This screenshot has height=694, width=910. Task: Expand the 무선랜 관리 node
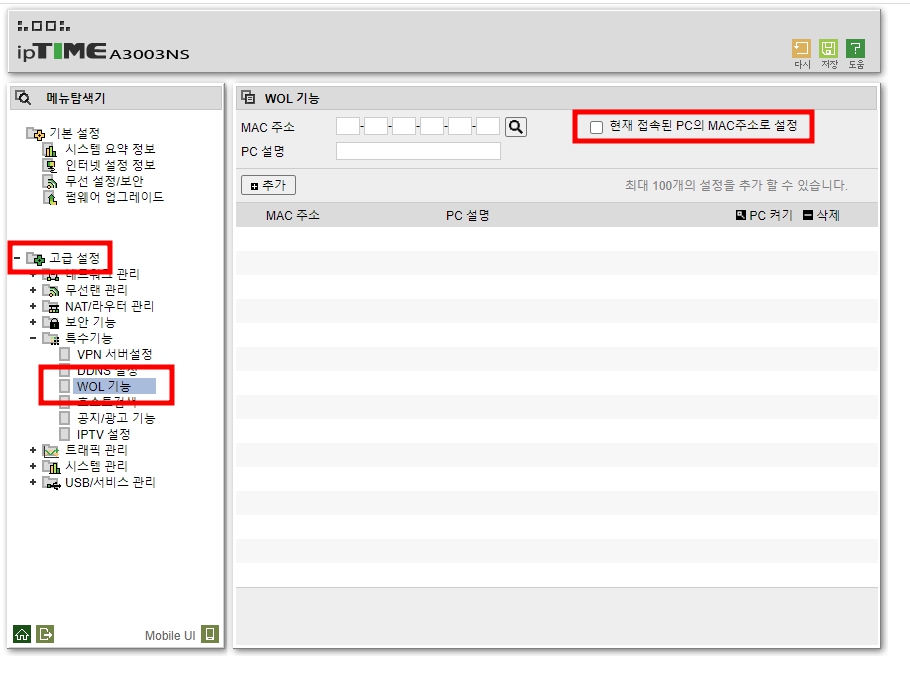pos(33,290)
